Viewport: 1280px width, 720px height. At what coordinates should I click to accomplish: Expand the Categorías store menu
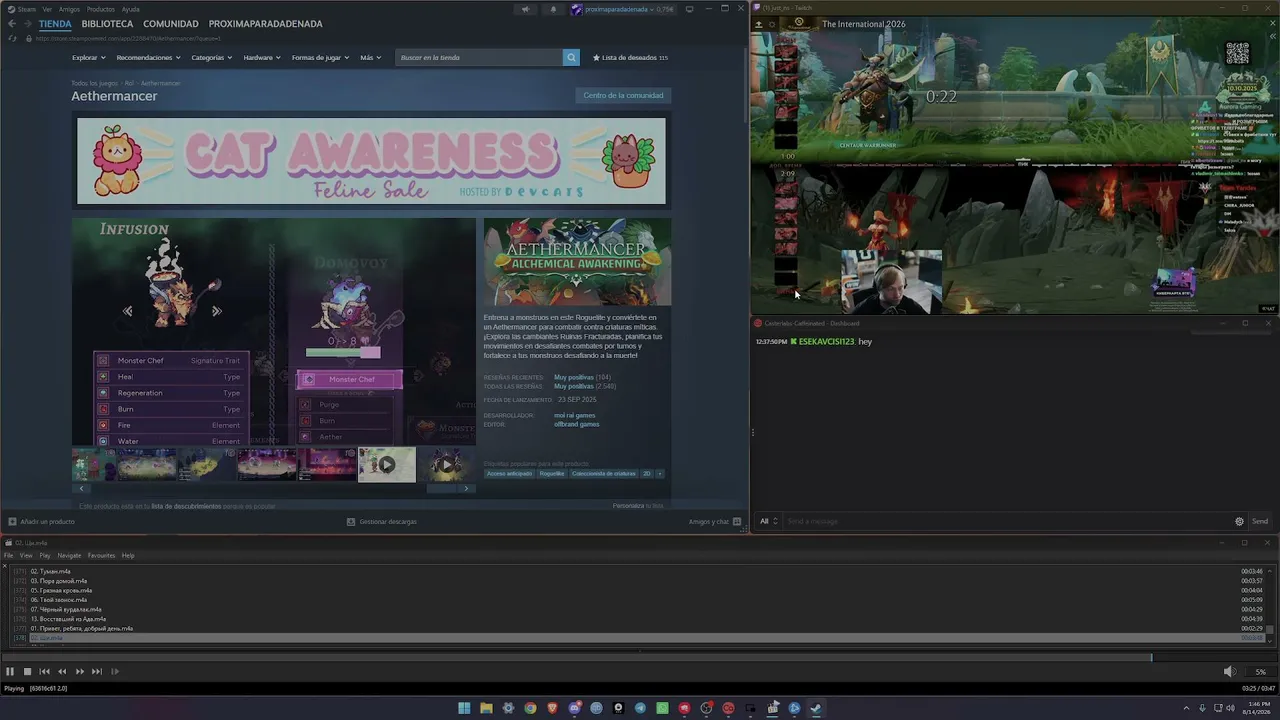(212, 57)
